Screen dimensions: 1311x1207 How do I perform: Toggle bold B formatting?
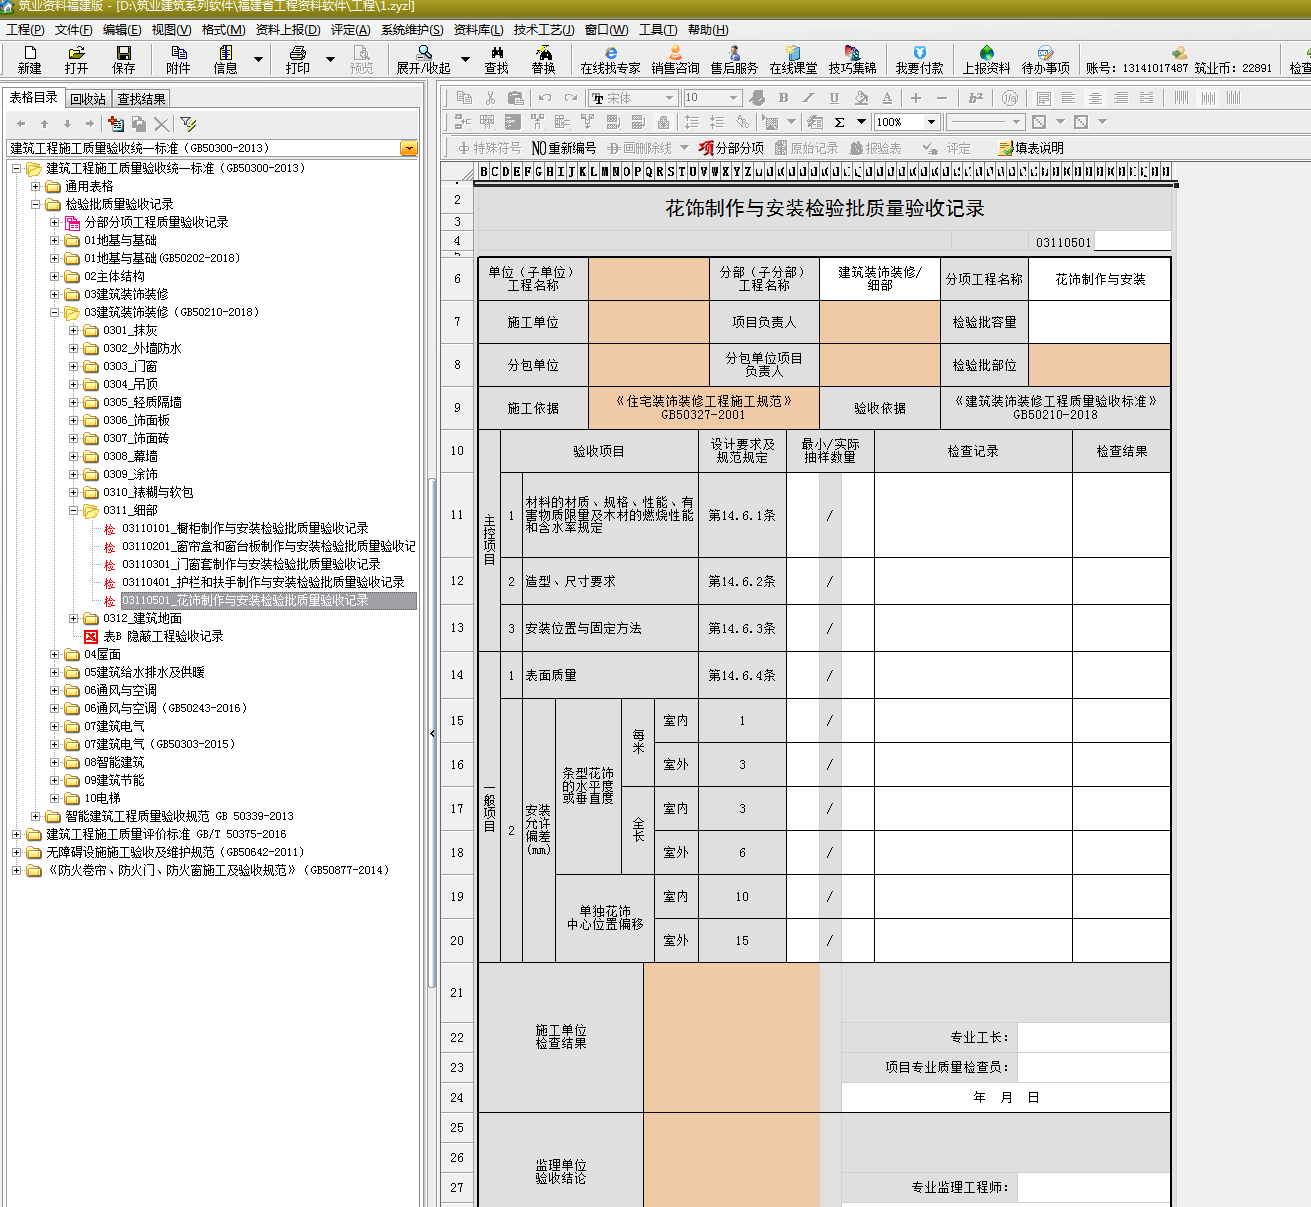tap(783, 97)
